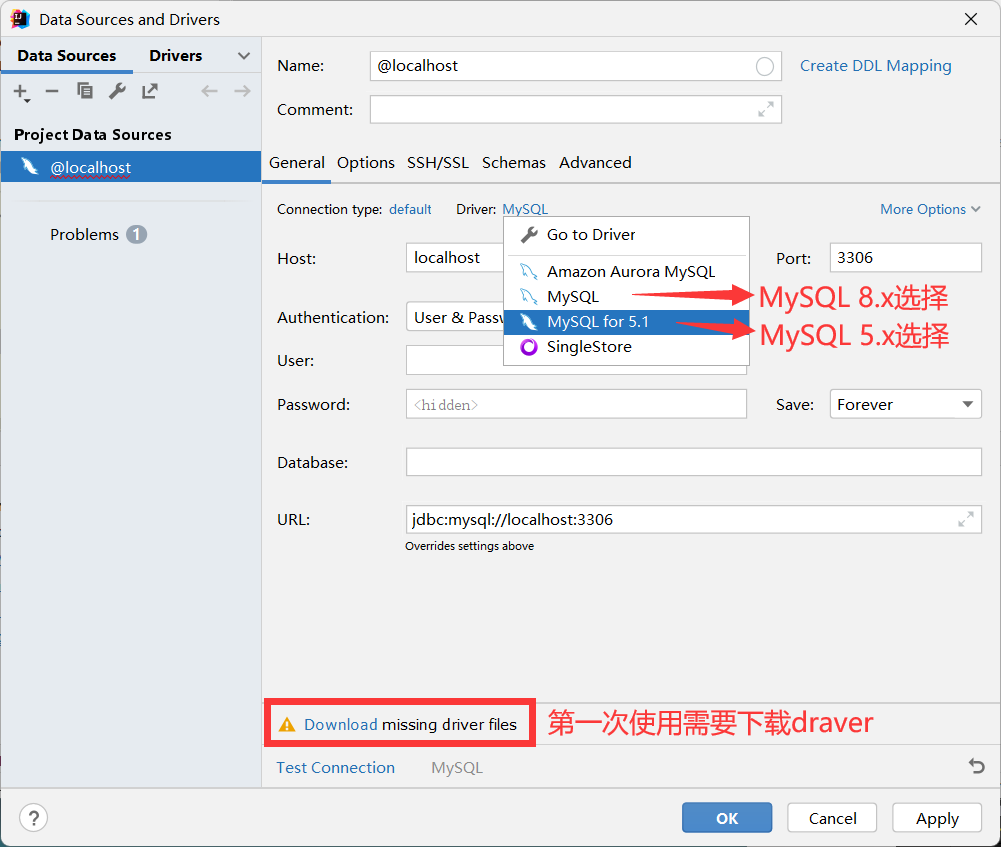Open the Schemas tab
The image size is (1001, 847).
click(514, 163)
